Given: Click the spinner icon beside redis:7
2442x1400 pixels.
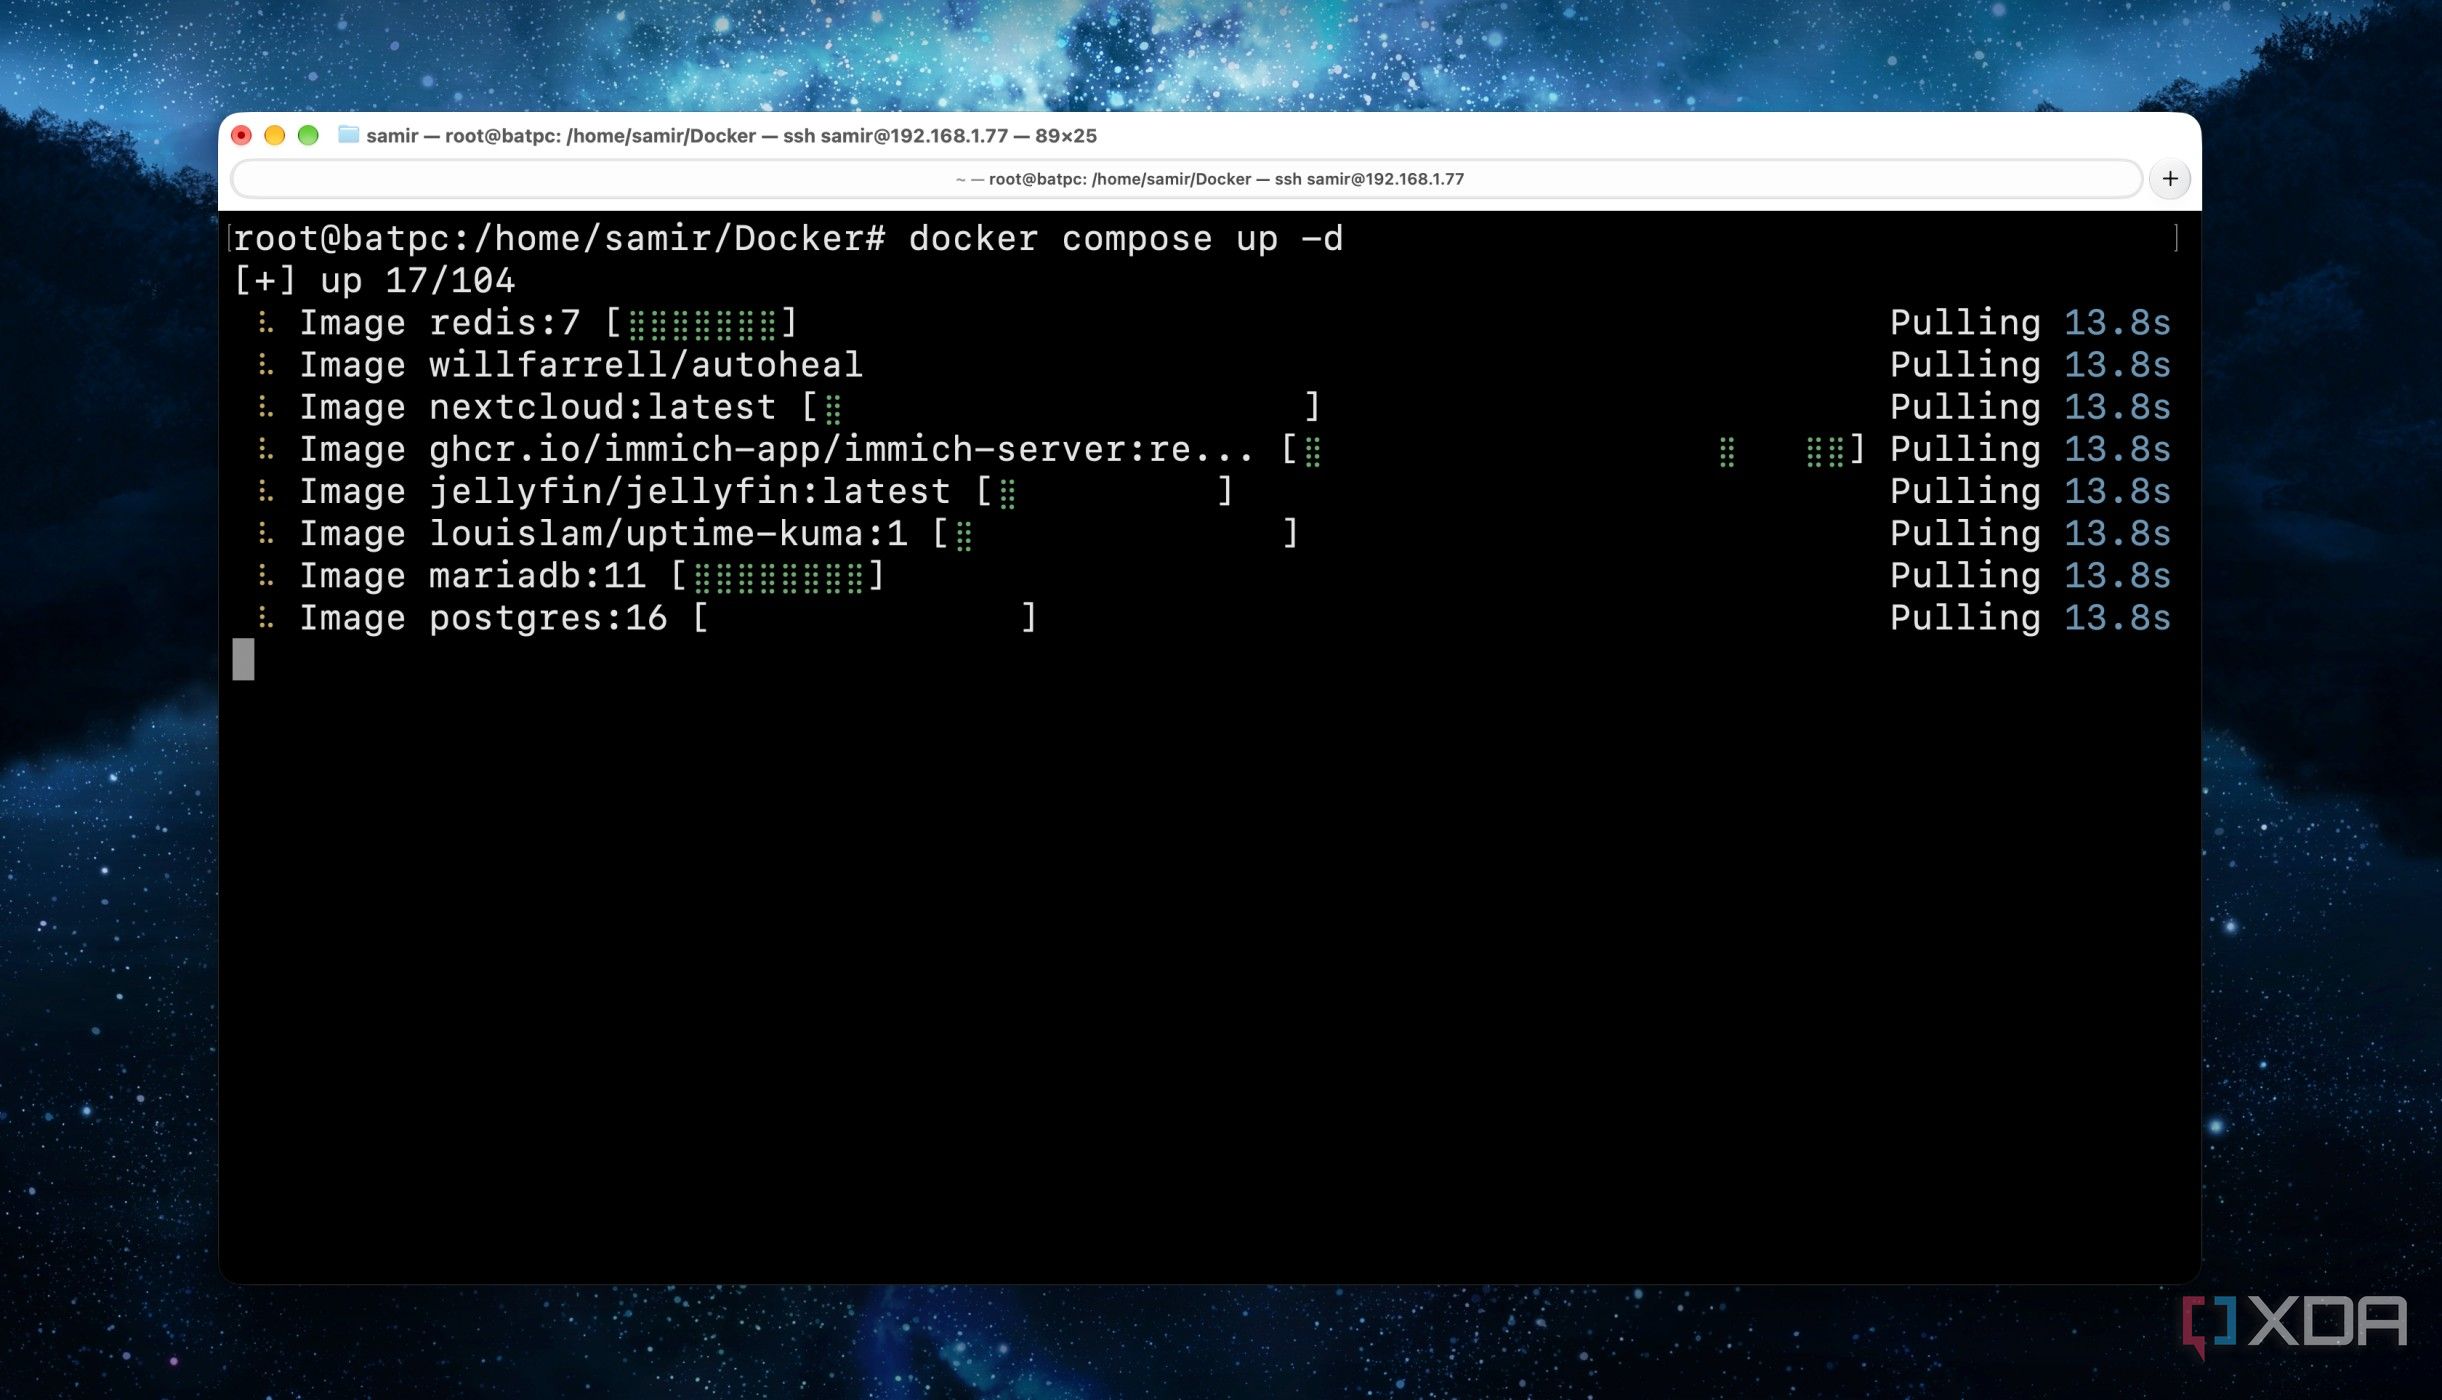Looking at the screenshot, I should 265,322.
